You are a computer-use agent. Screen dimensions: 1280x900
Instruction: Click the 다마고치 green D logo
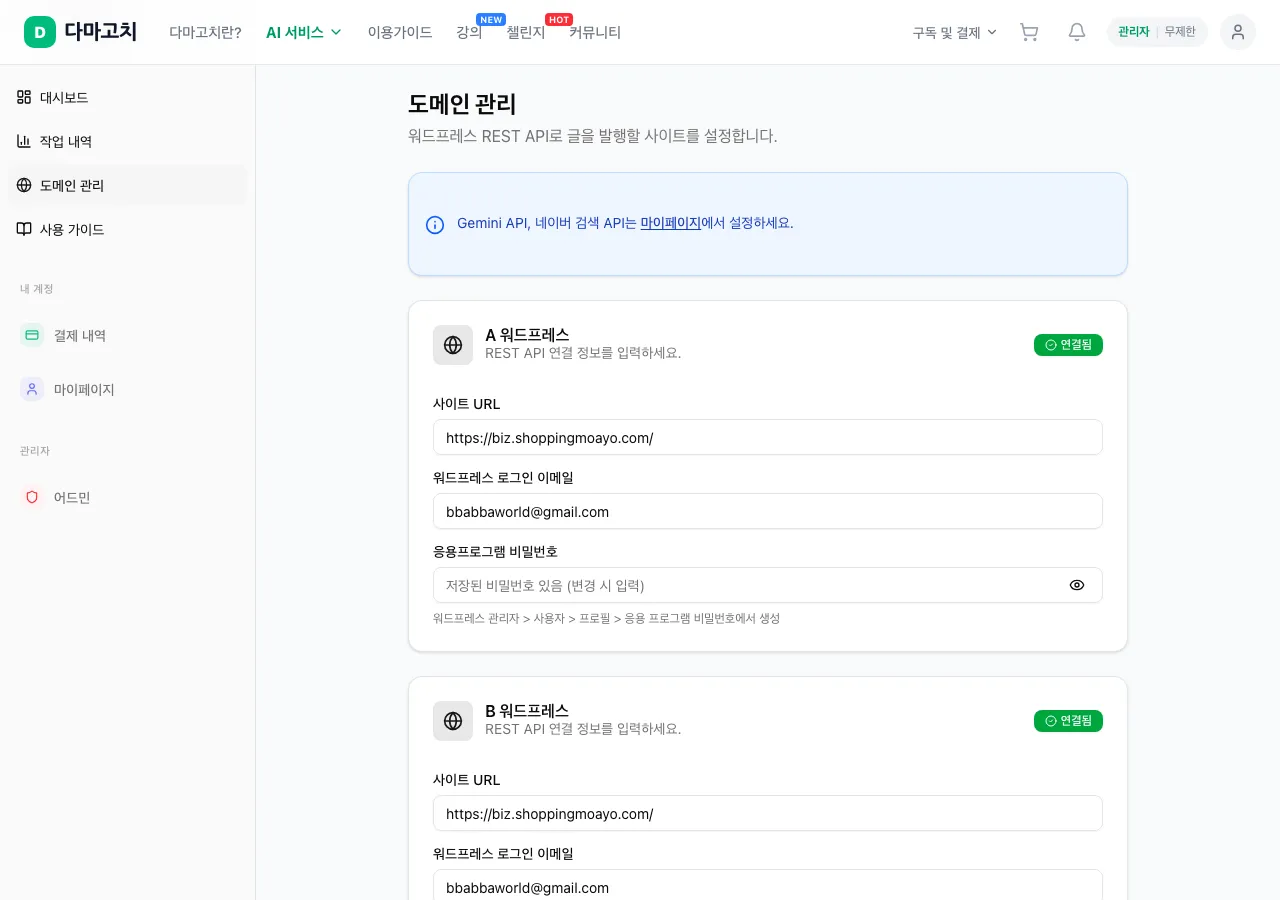point(40,32)
